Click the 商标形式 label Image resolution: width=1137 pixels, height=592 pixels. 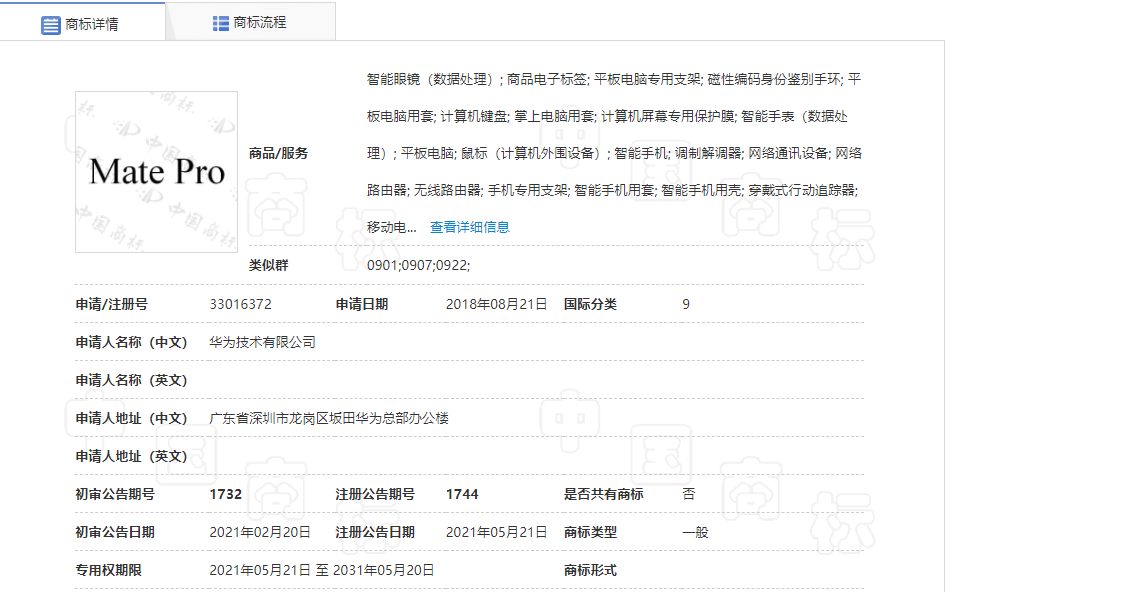[590, 570]
